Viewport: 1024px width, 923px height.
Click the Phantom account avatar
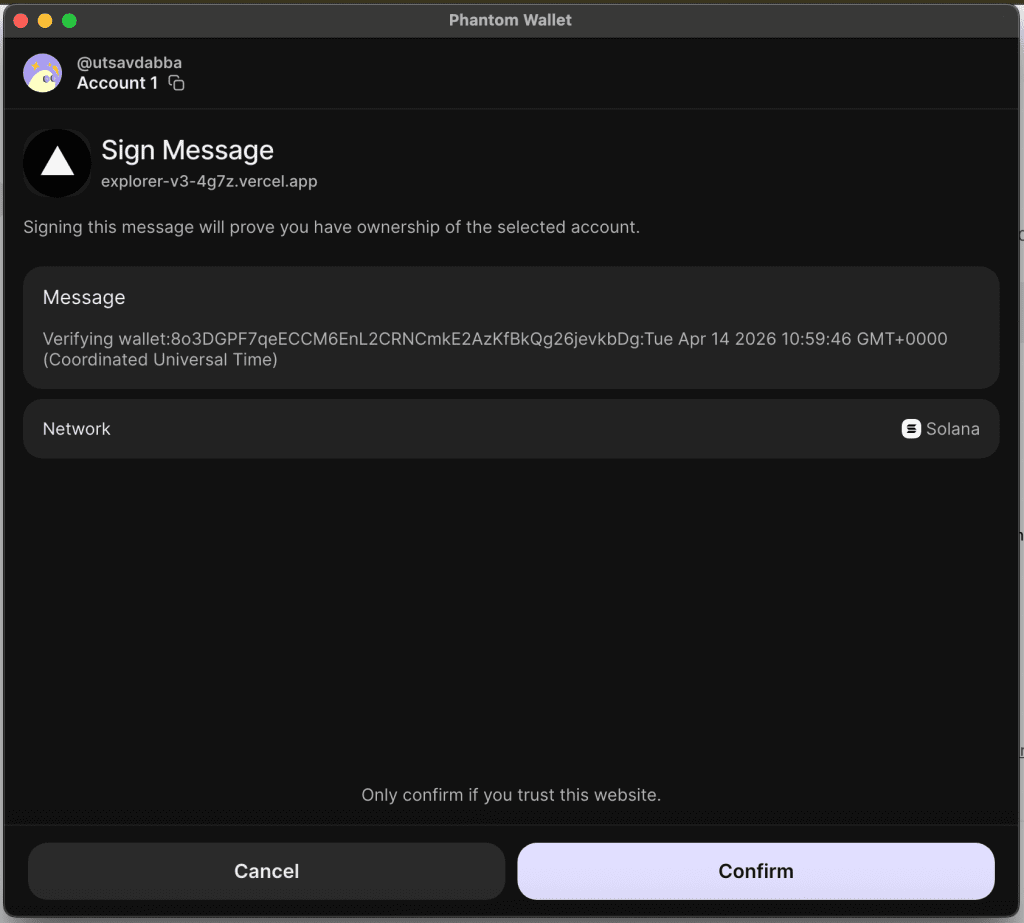(x=43, y=73)
